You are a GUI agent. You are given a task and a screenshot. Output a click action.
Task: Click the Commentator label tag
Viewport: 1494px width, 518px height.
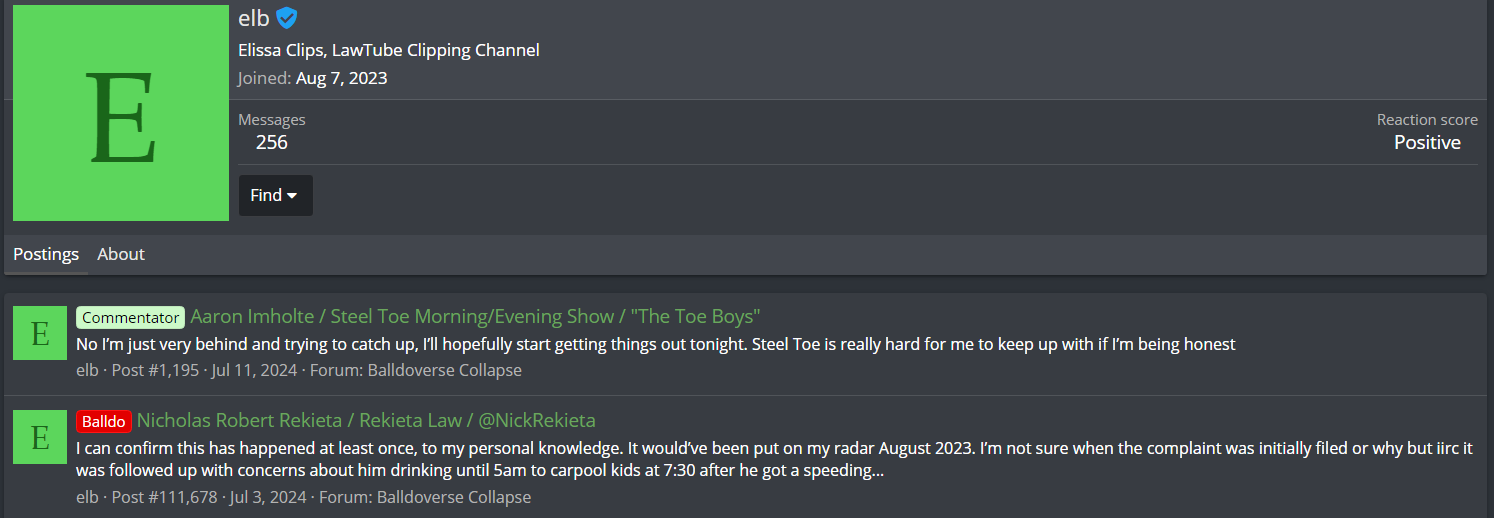(x=130, y=318)
